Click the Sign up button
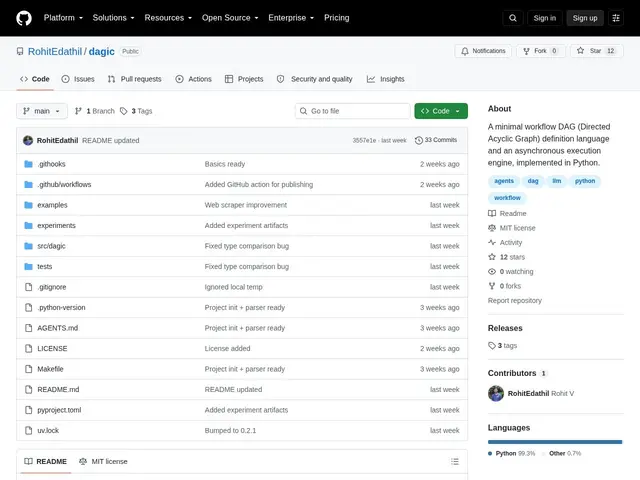Viewport: 640px width, 480px height. [x=584, y=18]
